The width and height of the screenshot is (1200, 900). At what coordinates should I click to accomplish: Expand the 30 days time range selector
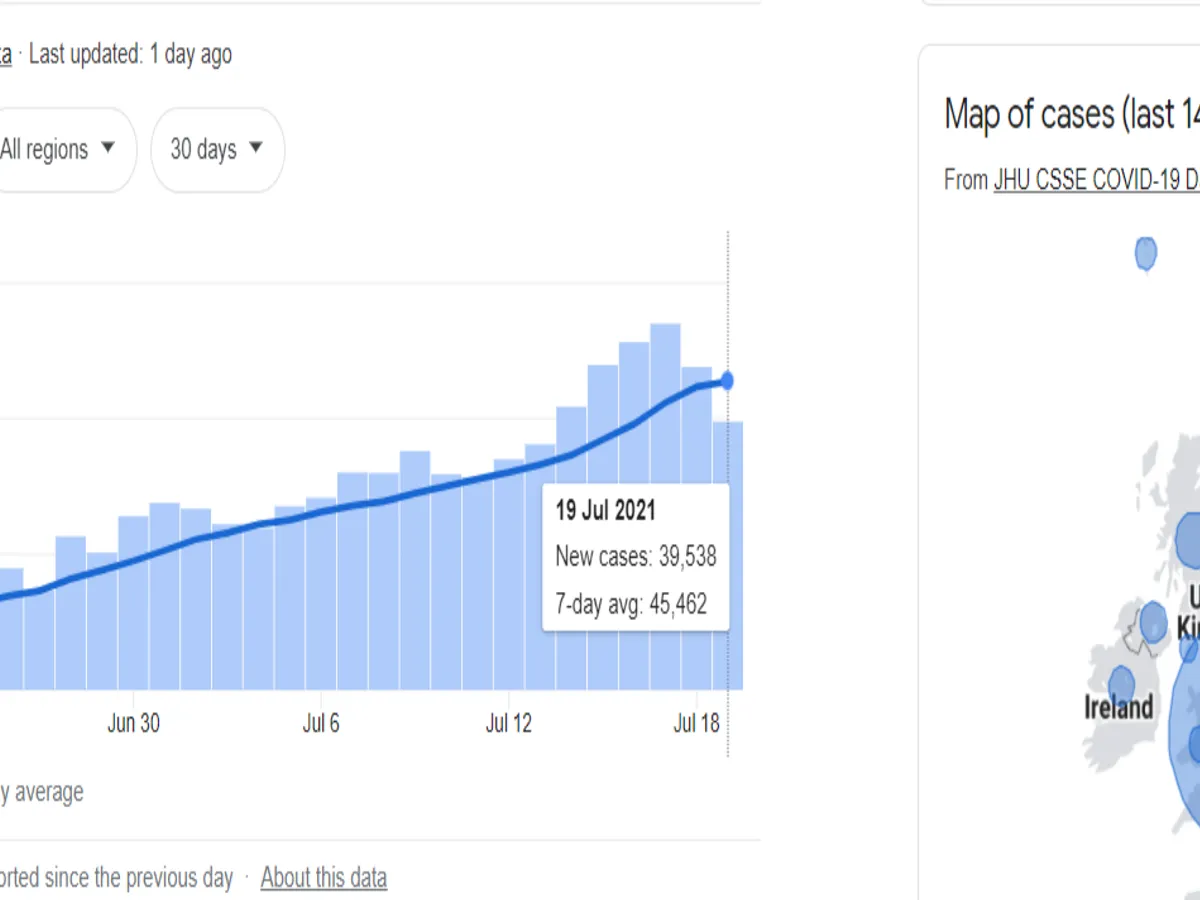[x=217, y=150]
